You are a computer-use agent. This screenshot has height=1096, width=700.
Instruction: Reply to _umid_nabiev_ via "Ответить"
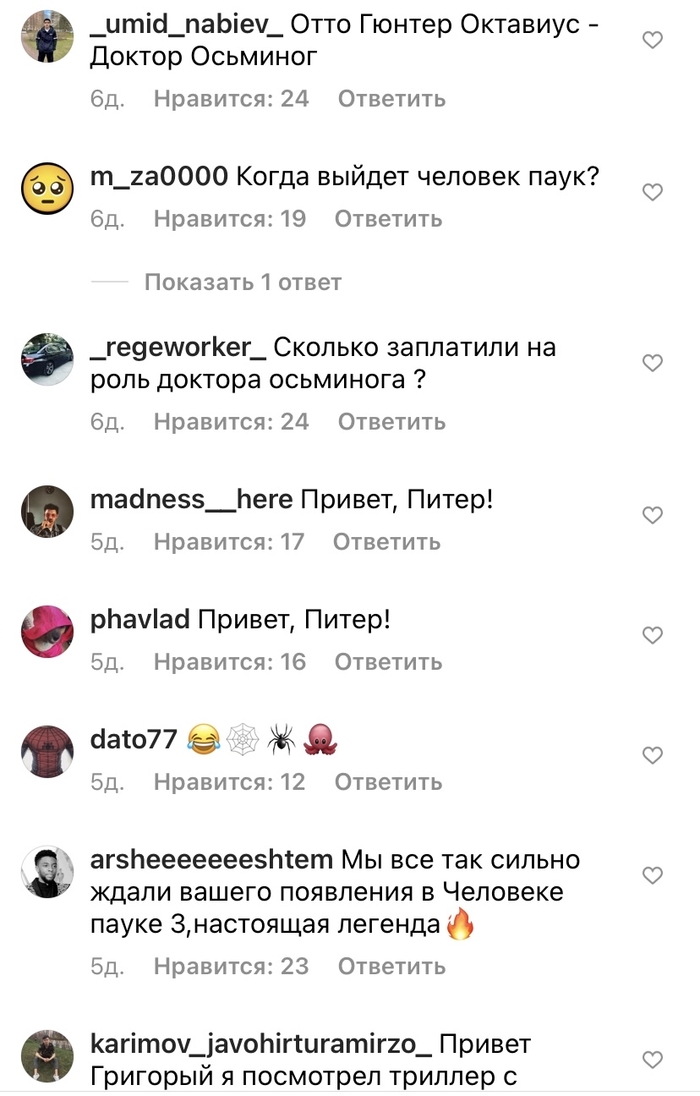tap(392, 99)
